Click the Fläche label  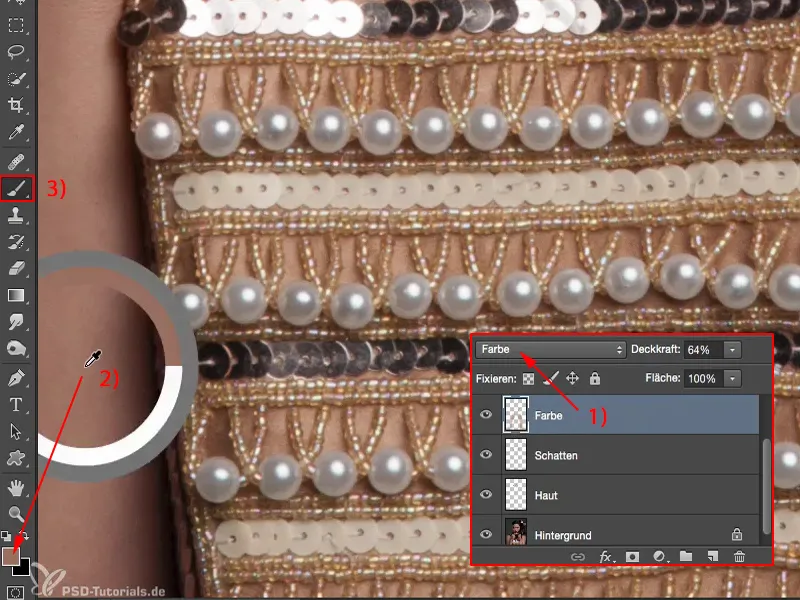pos(663,378)
